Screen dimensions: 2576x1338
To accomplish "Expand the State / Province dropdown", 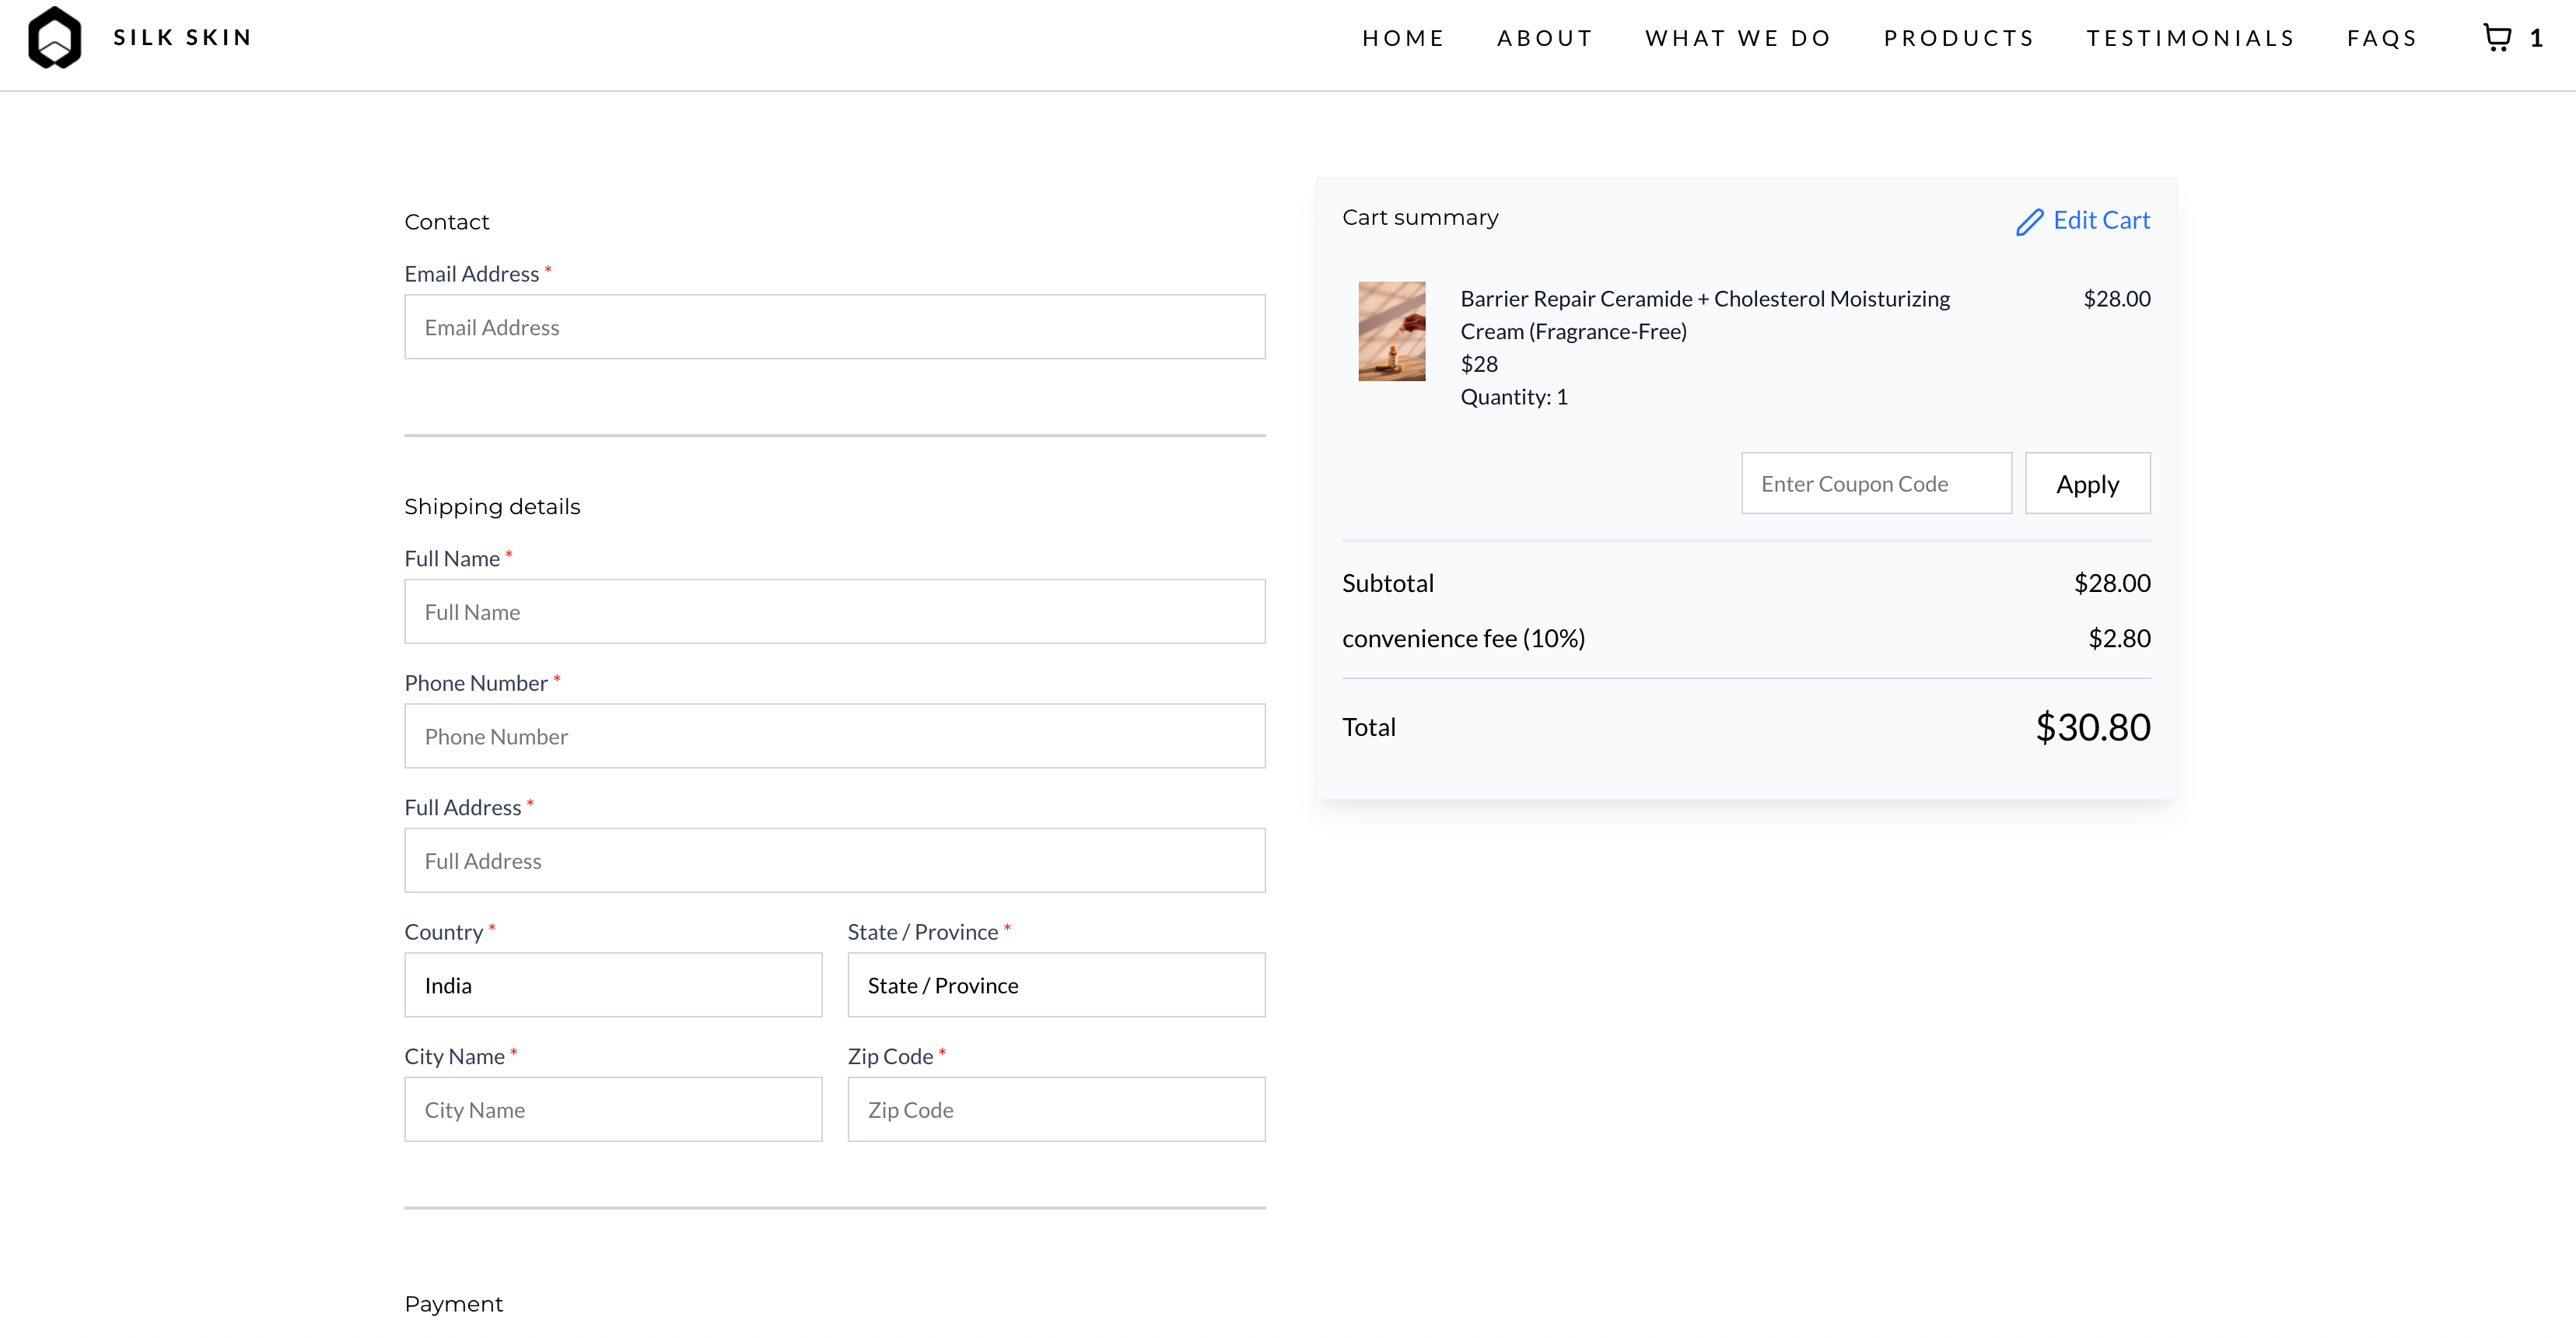I will pos(1056,985).
